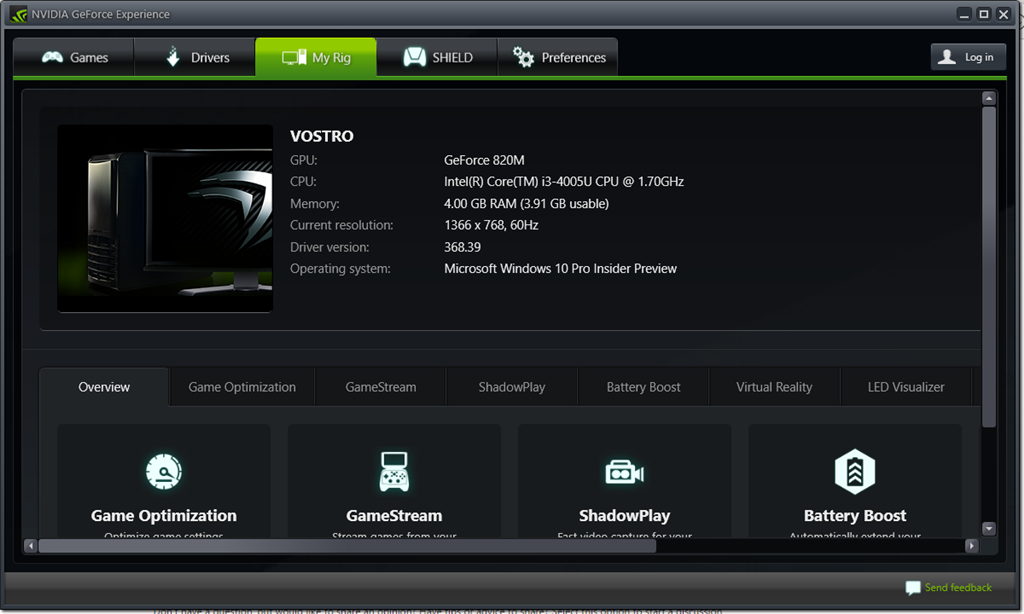Viewport: 1024px width, 614px height.
Task: Open the SHIELD tab
Action: 437,57
